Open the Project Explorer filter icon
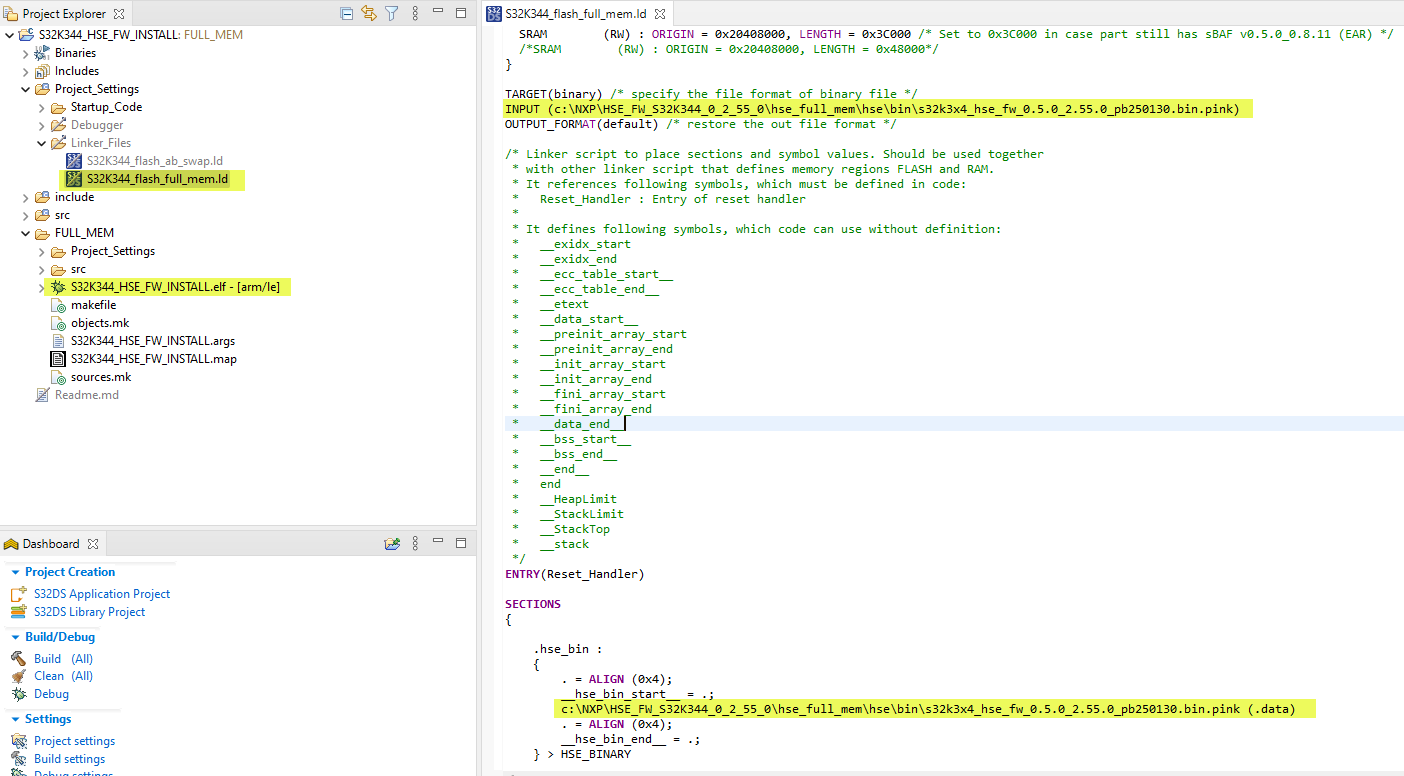 click(391, 13)
